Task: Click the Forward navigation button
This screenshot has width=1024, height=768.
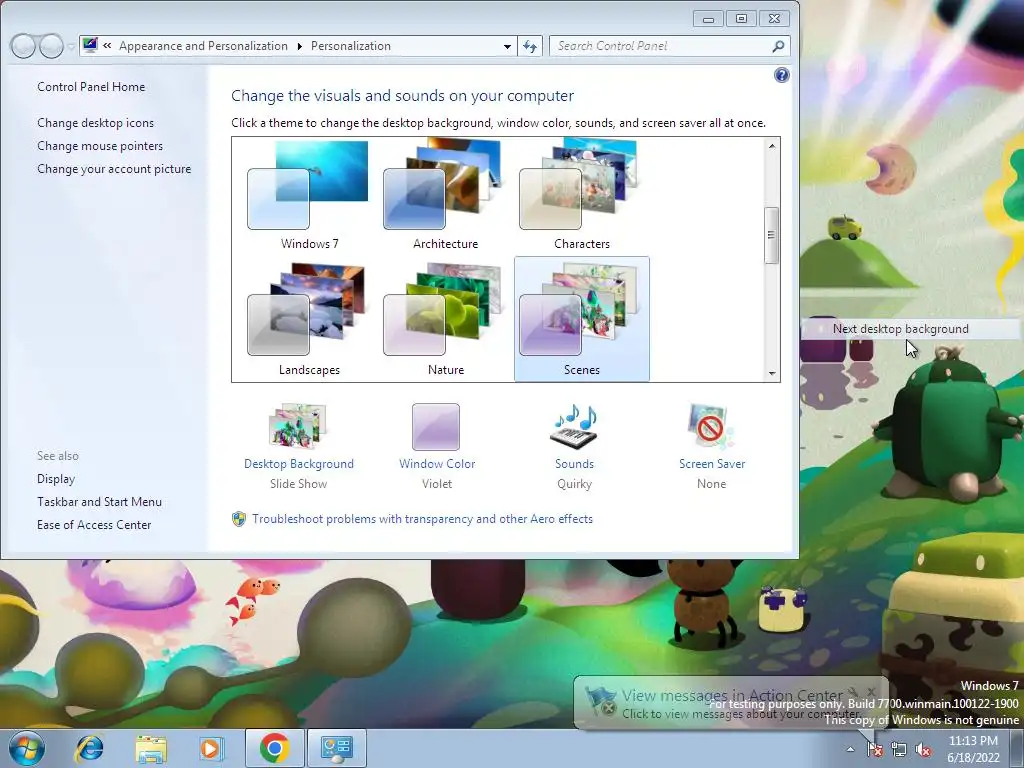Action: click(x=52, y=46)
